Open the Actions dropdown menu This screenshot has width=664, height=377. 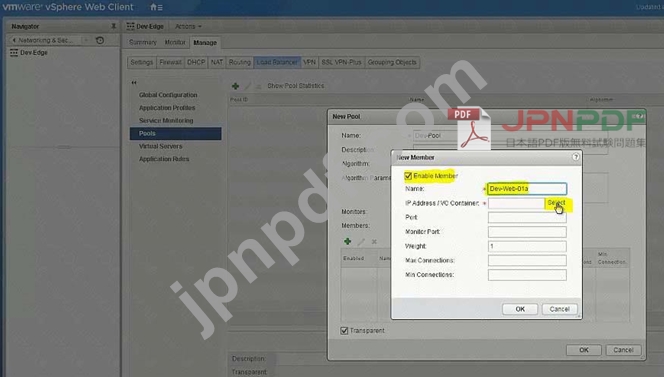[188, 26]
